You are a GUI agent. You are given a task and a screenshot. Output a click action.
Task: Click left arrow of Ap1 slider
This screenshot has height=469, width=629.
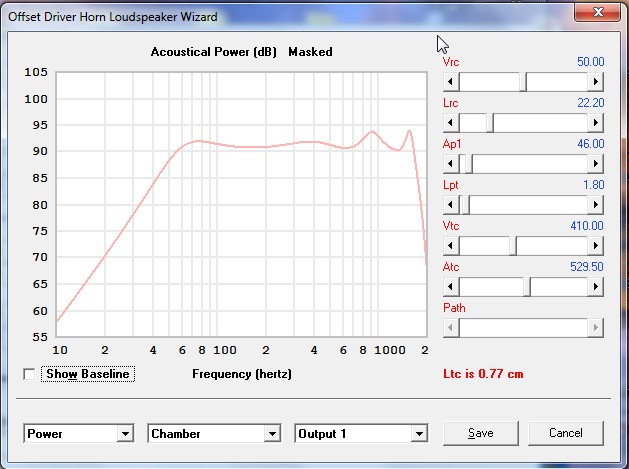[x=451, y=164]
